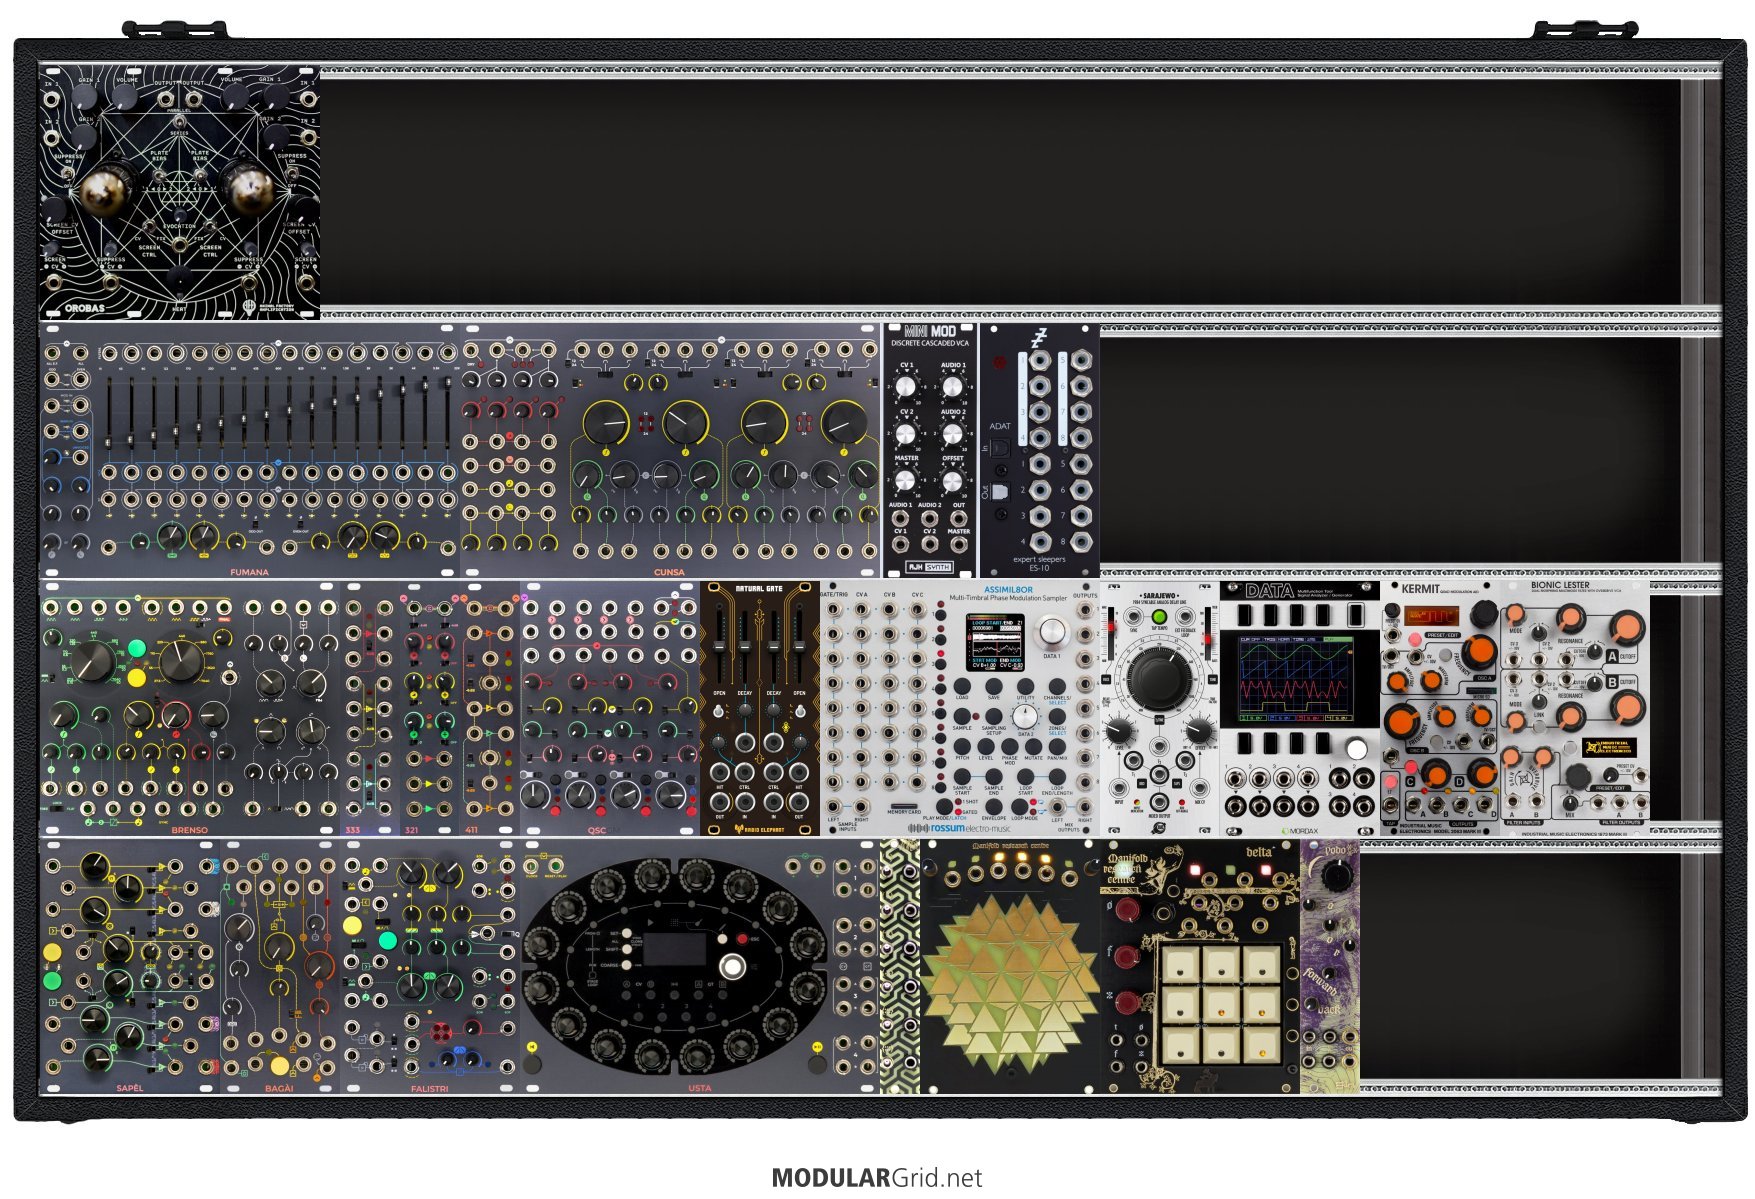Click the OSC A Frequency knob on Kermit
The width and height of the screenshot is (1755, 1199).
pos(1480,651)
